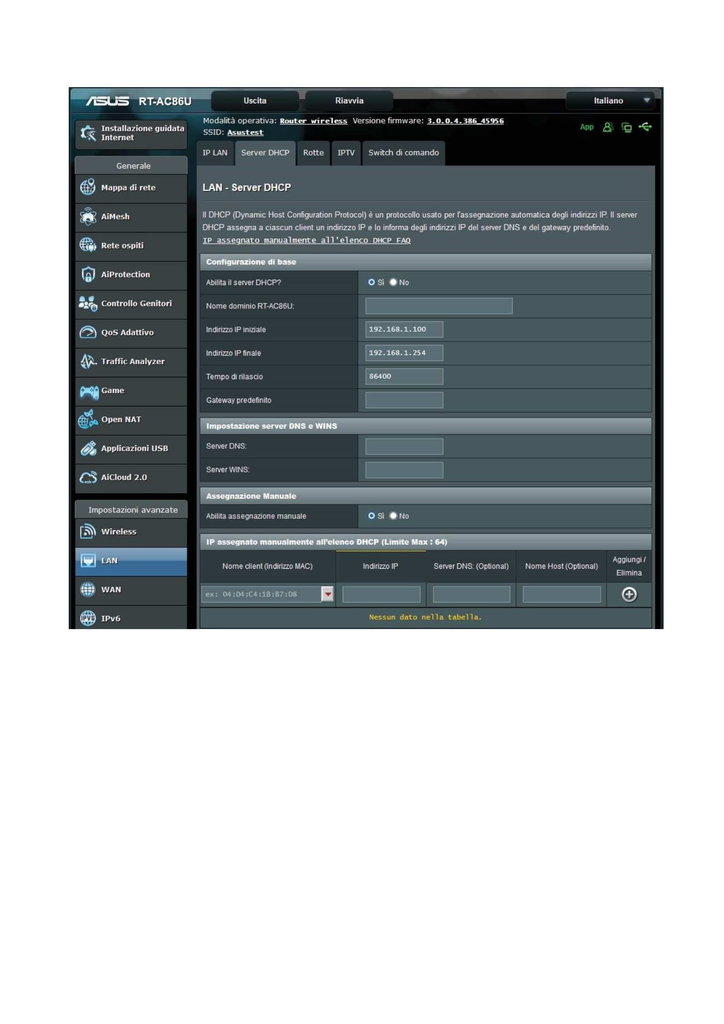Click the Nessun dato nella tabella message
Viewport: 724px width, 1024px height.
tap(426, 617)
